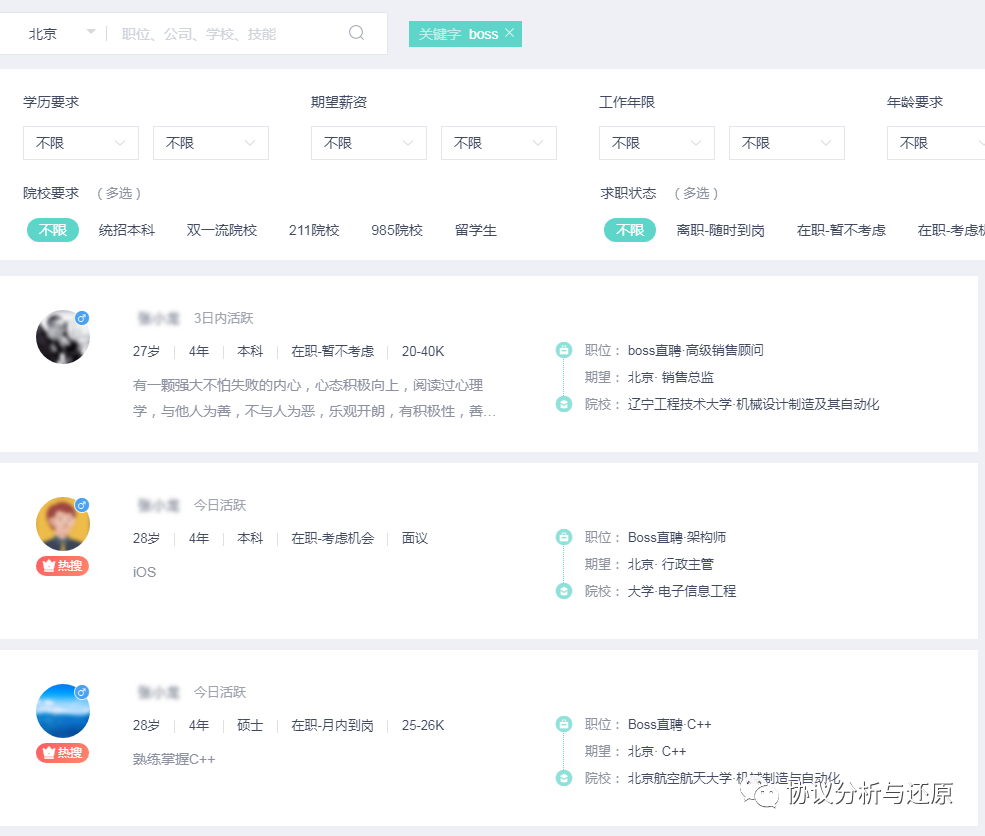Viewport: 985px width, 836px height.
Task: Click gender badge on iOS candidate avatar
Action: click(82, 505)
